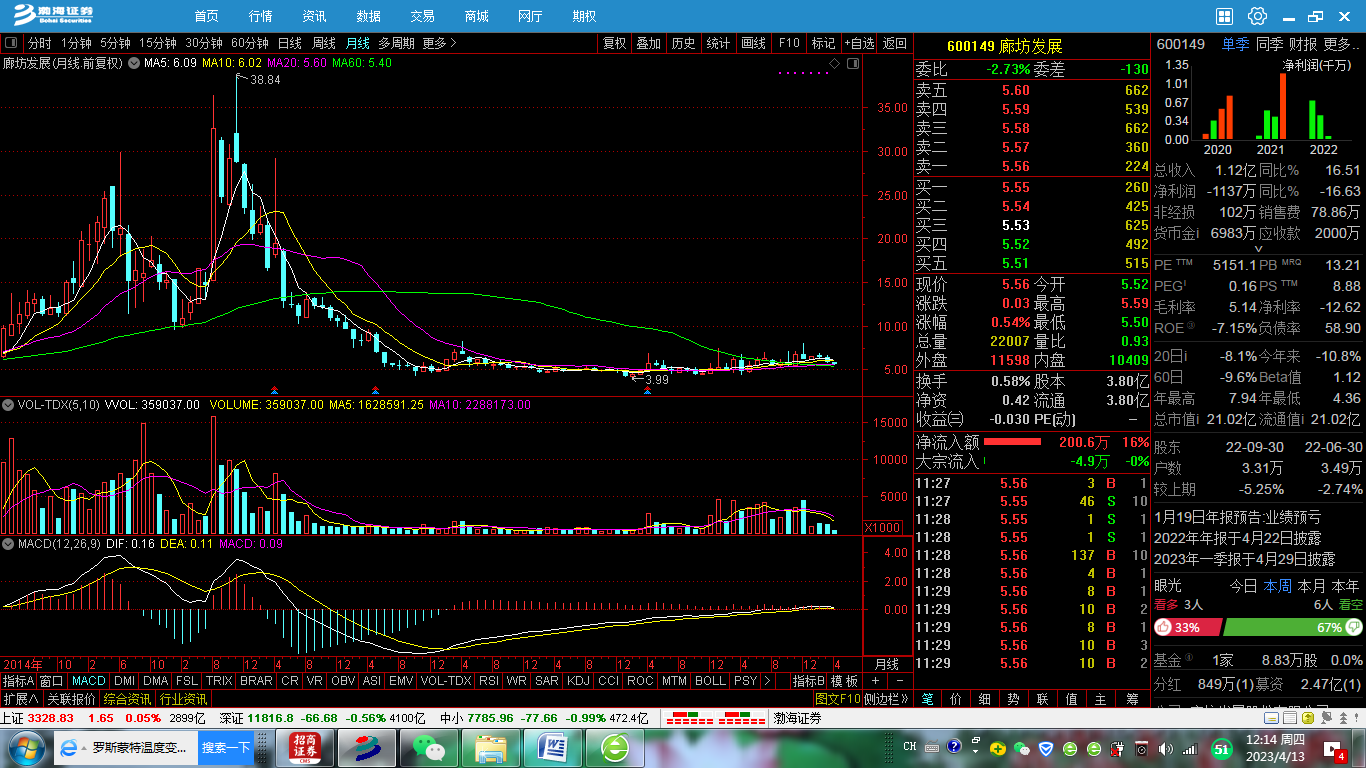
Task: Open the 交易 menu
Action: coord(422,16)
